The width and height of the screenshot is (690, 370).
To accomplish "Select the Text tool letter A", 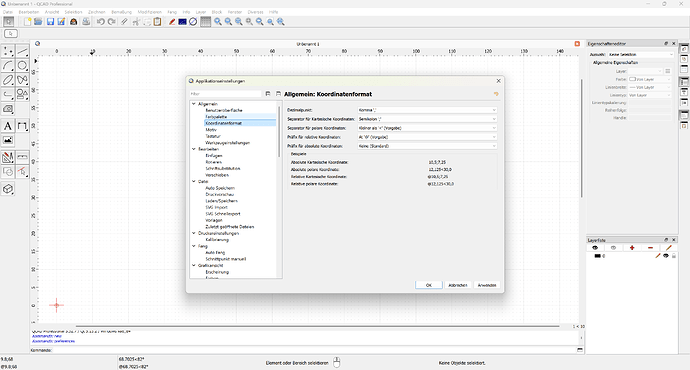I will 8,126.
